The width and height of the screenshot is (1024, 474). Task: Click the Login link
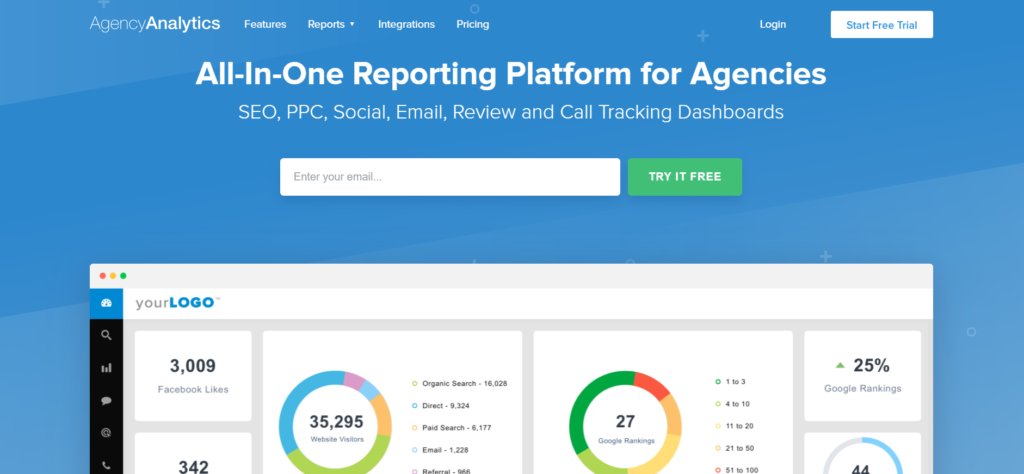click(773, 24)
